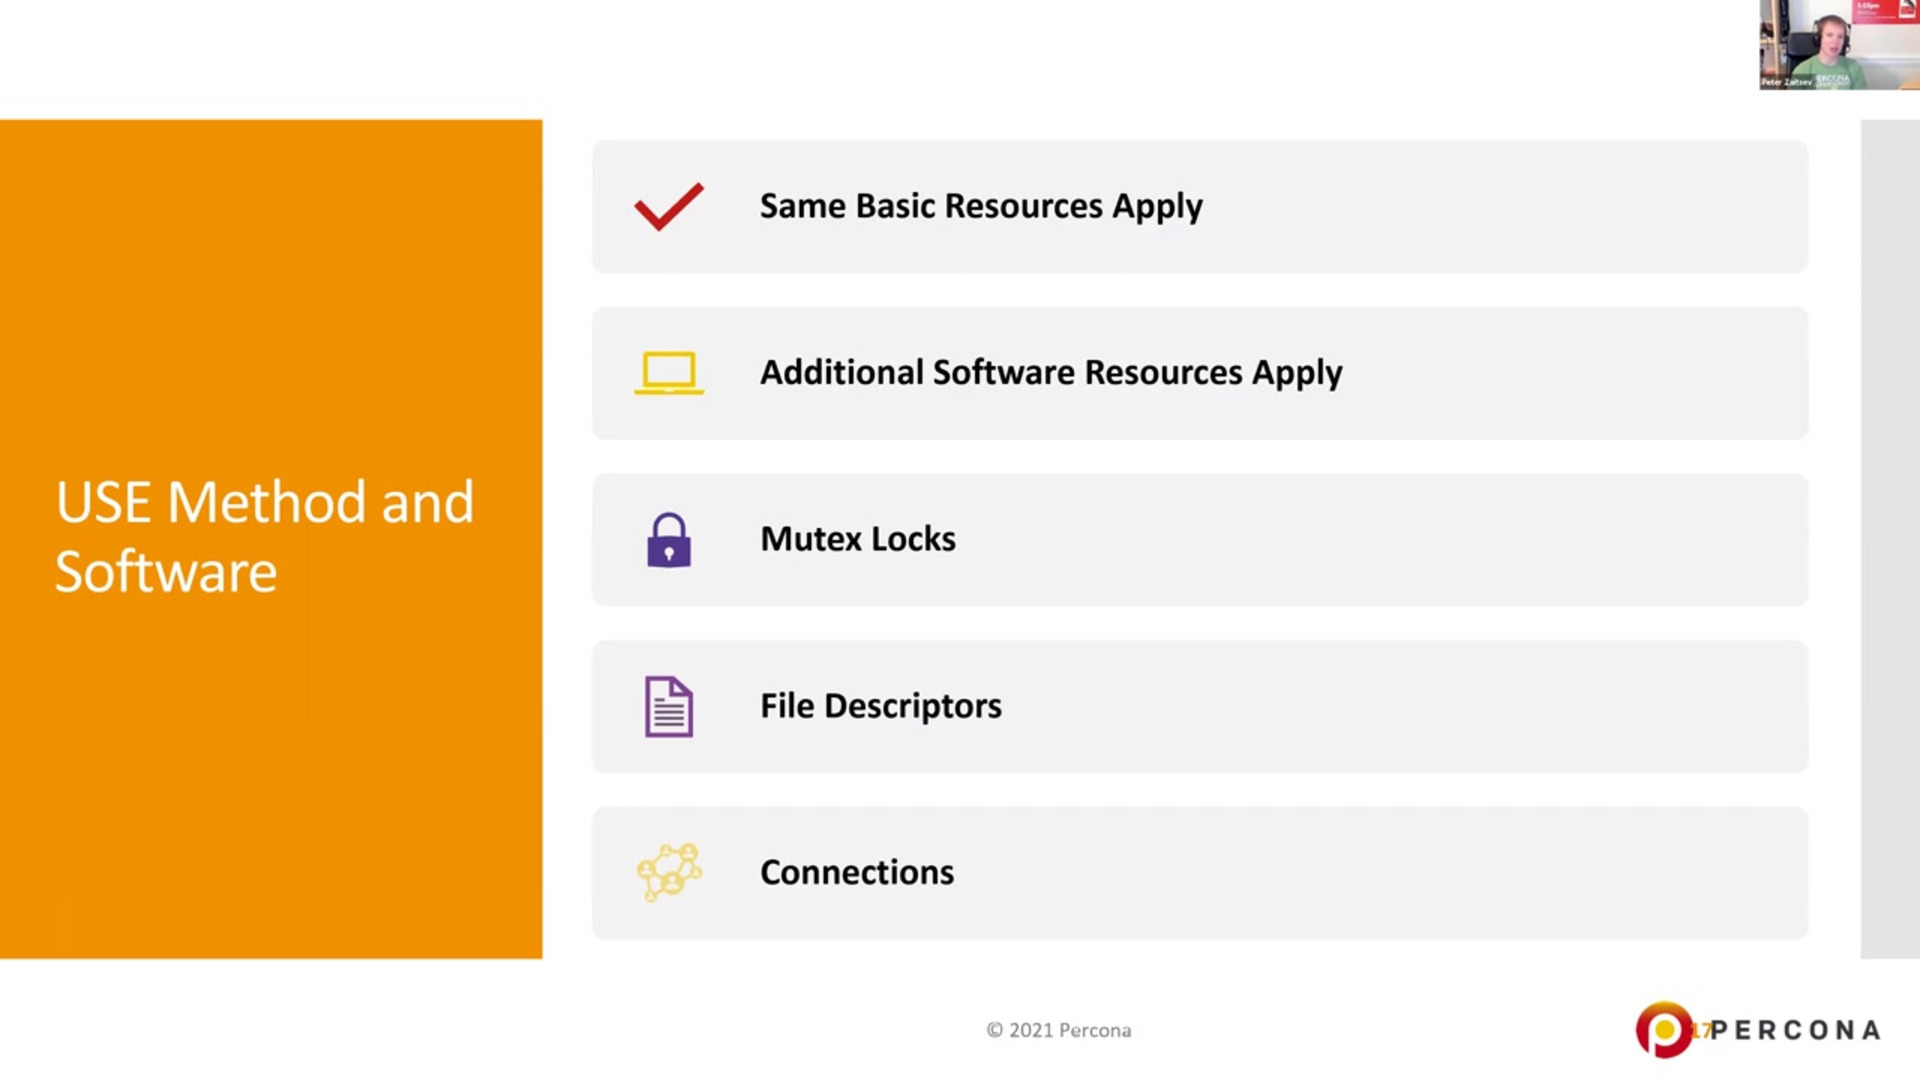
Task: Click the Percona circular logo icon
Action: coord(1662,1029)
